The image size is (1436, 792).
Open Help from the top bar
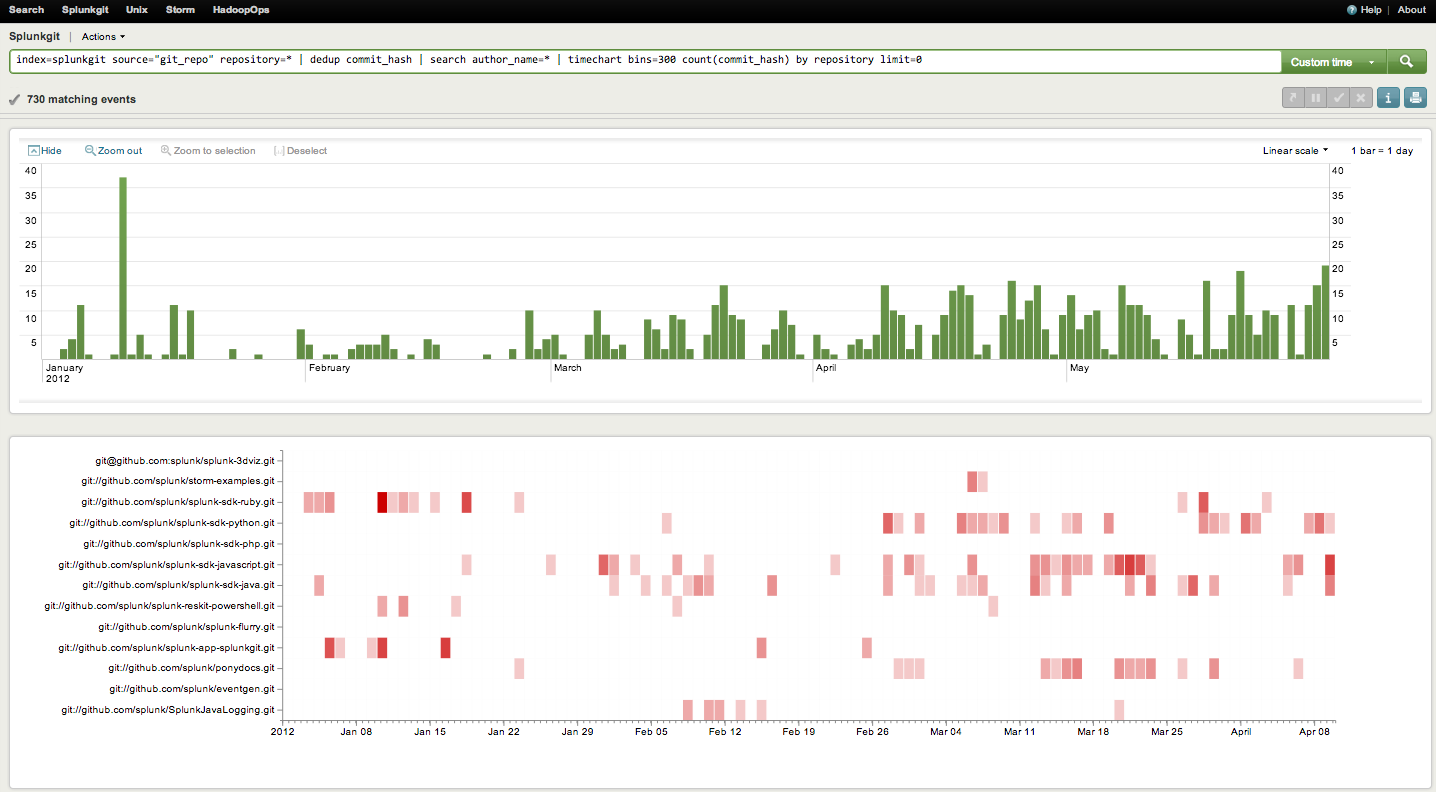tap(1364, 10)
